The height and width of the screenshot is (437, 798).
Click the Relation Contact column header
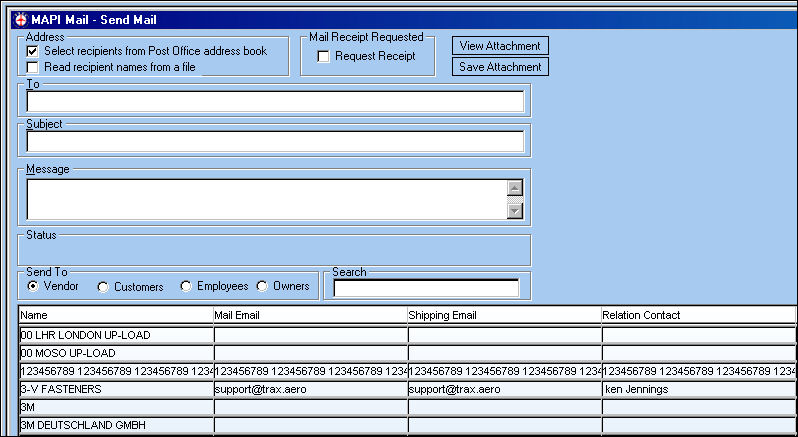699,315
